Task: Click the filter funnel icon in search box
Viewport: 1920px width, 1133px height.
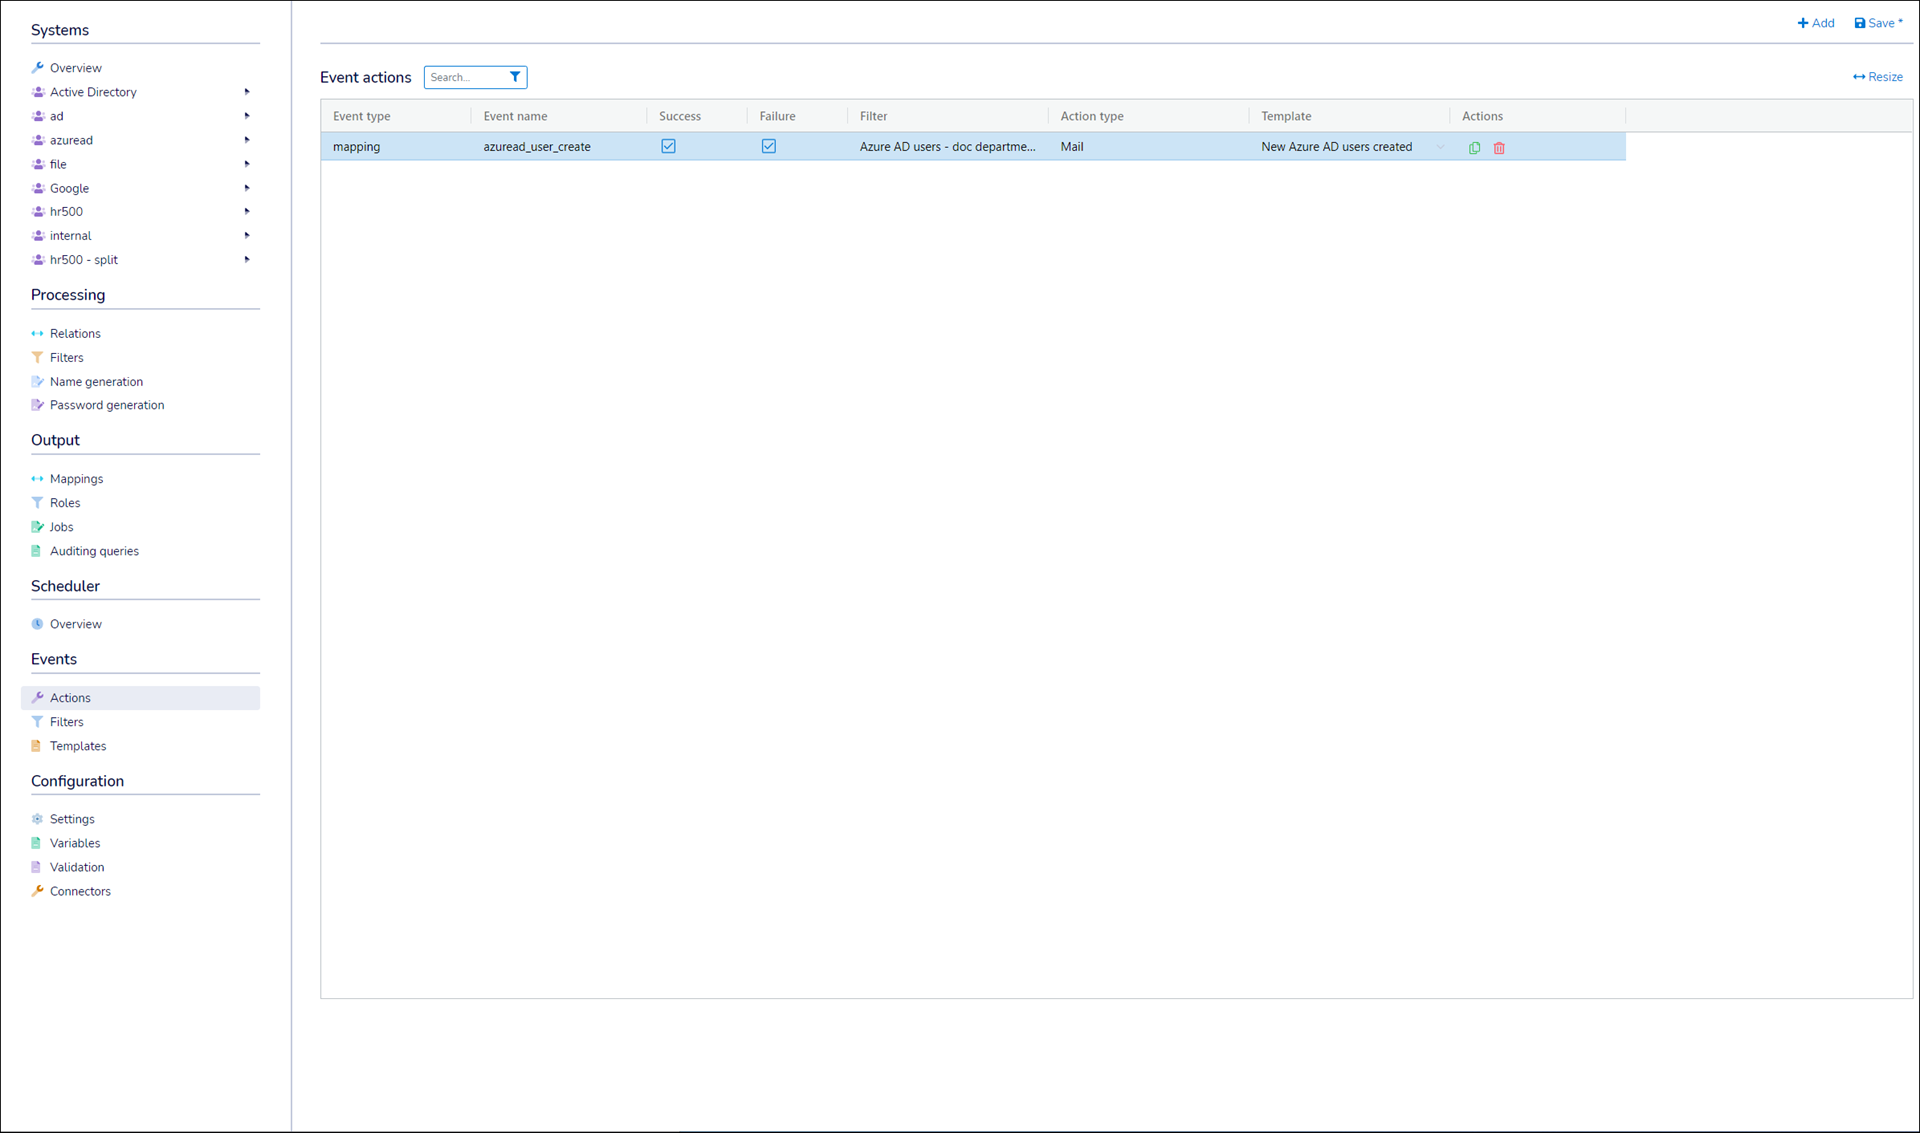Action: click(515, 77)
